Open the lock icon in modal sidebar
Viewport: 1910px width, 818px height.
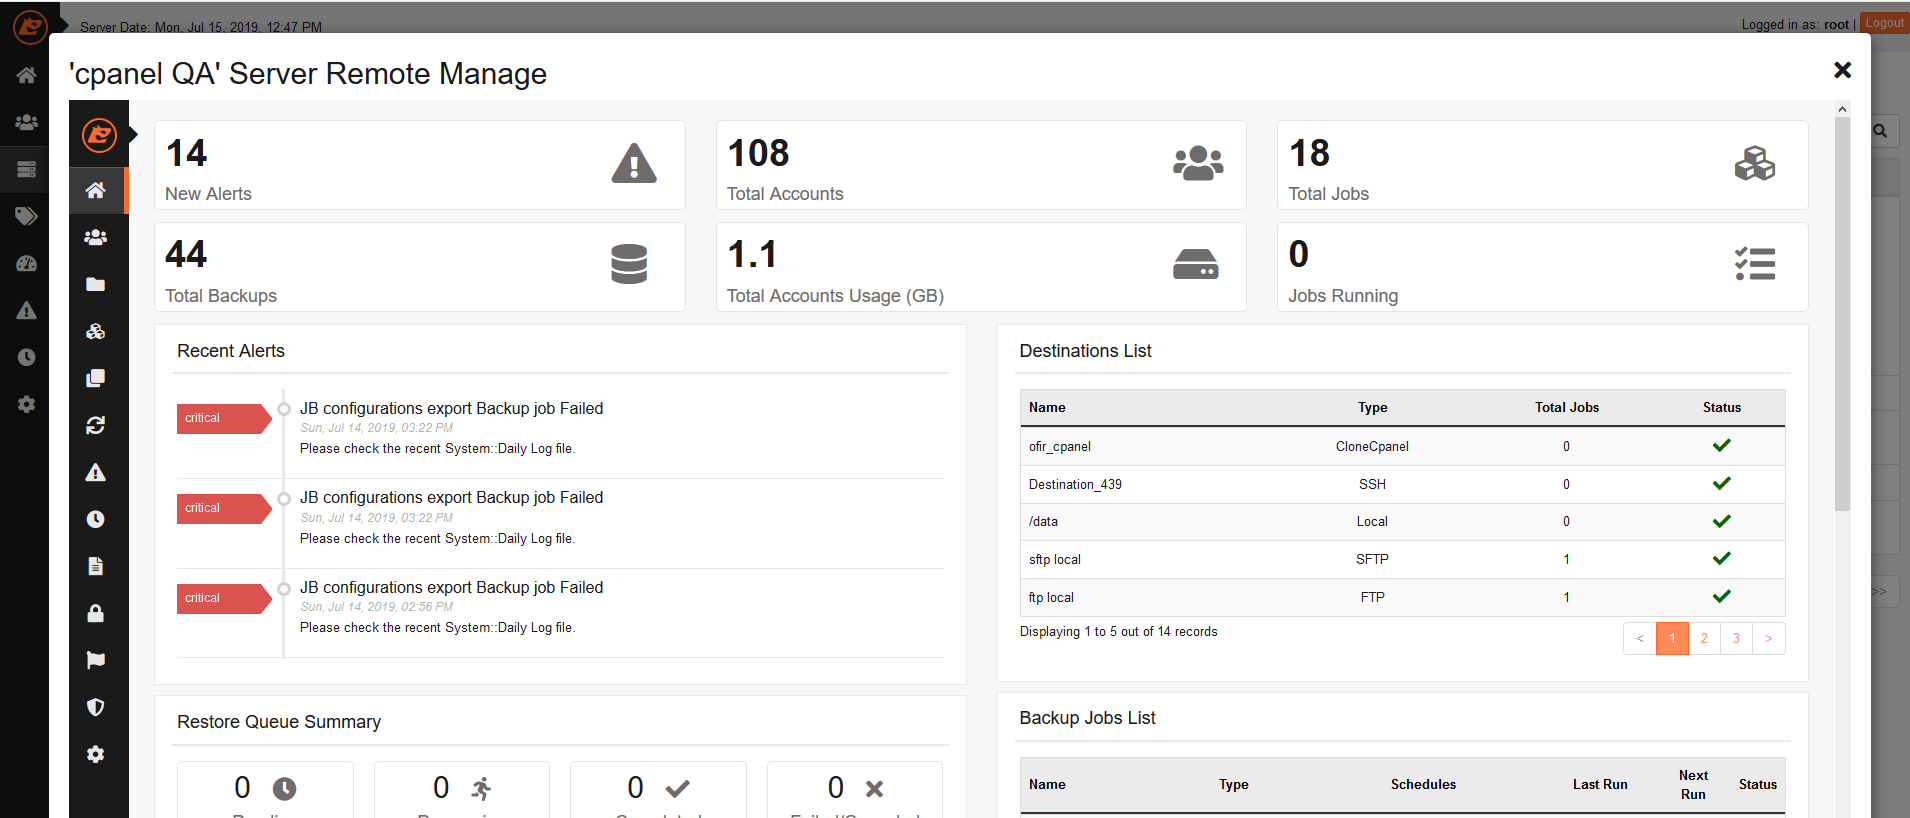click(96, 613)
